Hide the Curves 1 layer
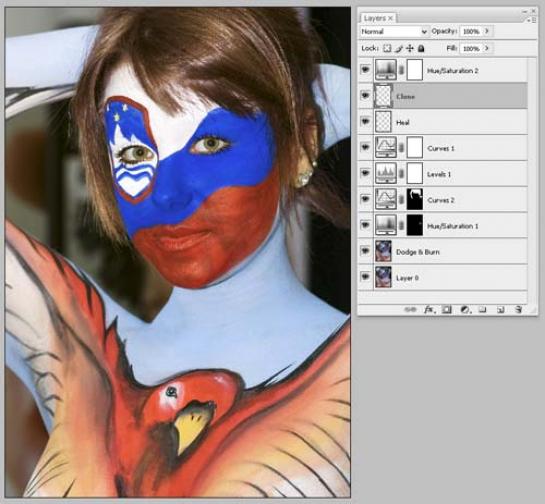545x504 pixels. 365,147
